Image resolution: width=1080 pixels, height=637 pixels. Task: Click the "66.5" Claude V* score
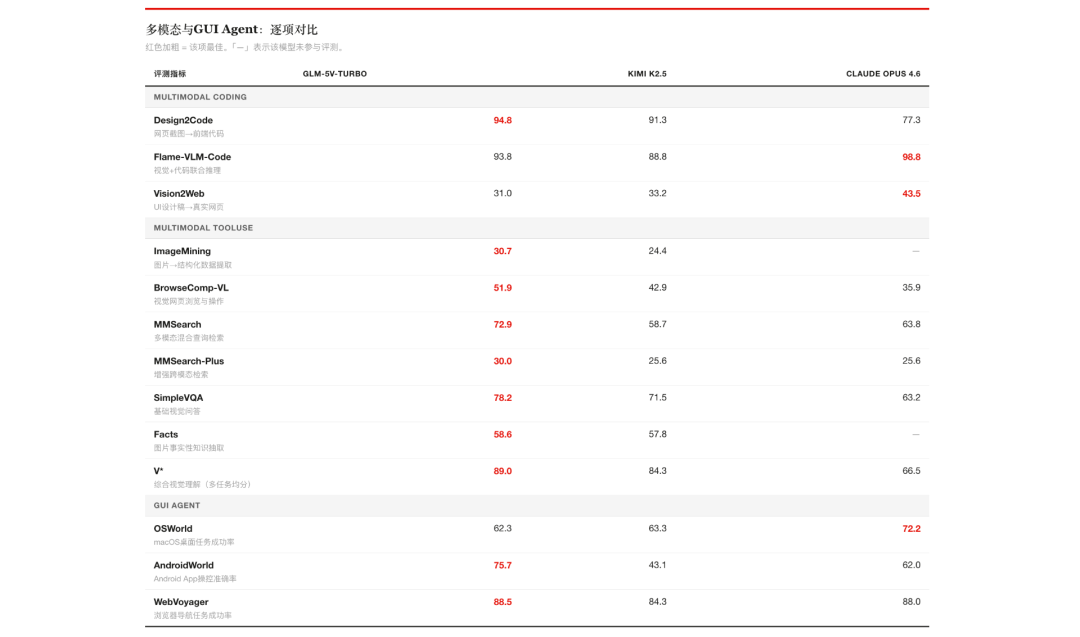[911, 470]
